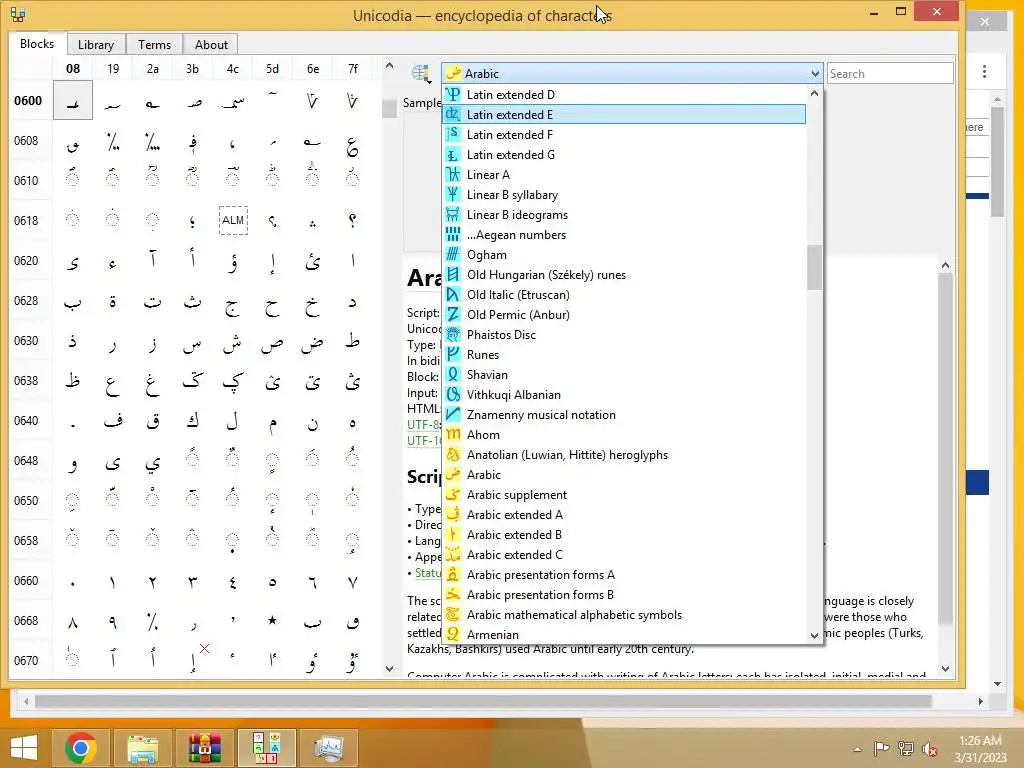Image resolution: width=1024 pixels, height=768 pixels.
Task: Click the Shavian block icon
Action: pos(453,375)
